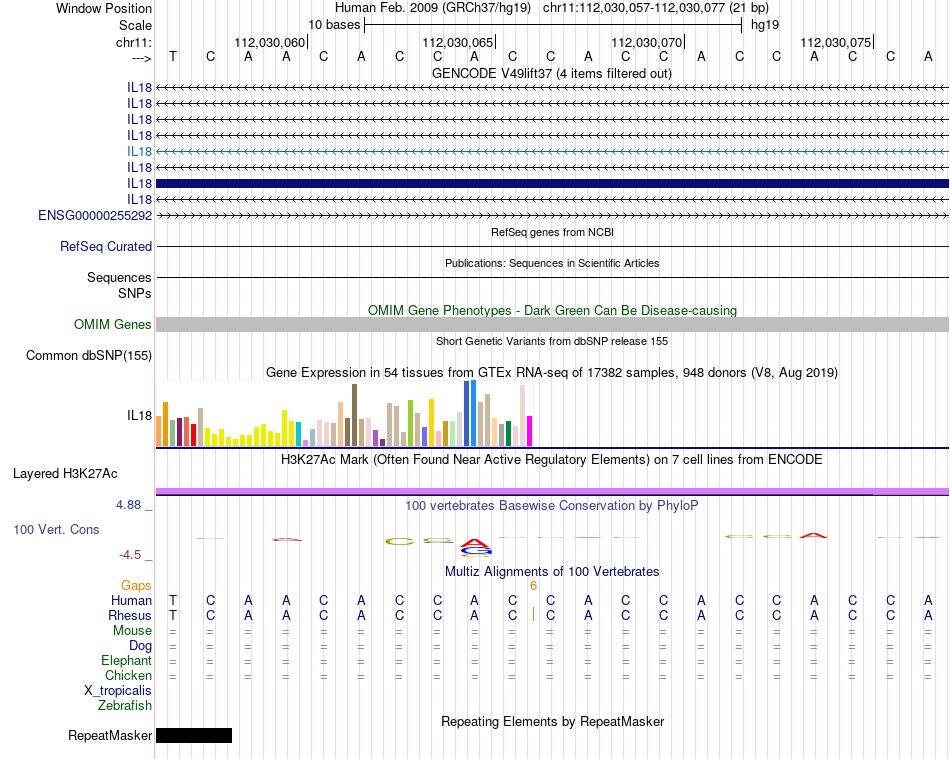Click the gray OMIM Genes bar
This screenshot has height=759, width=950.
click(x=552, y=324)
